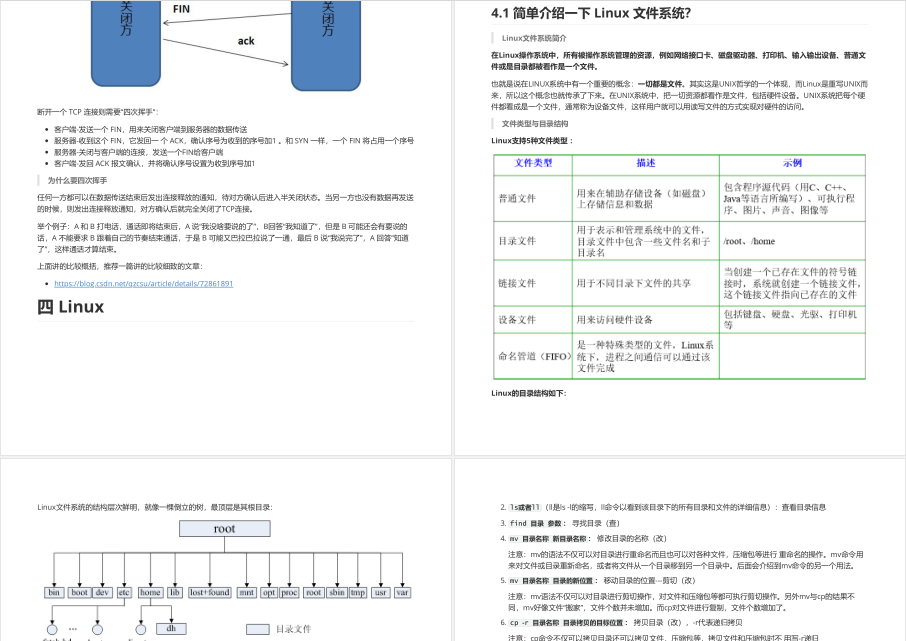The width and height of the screenshot is (906, 641).
Task: Click the 'mnt' directory node
Action: (x=247, y=592)
